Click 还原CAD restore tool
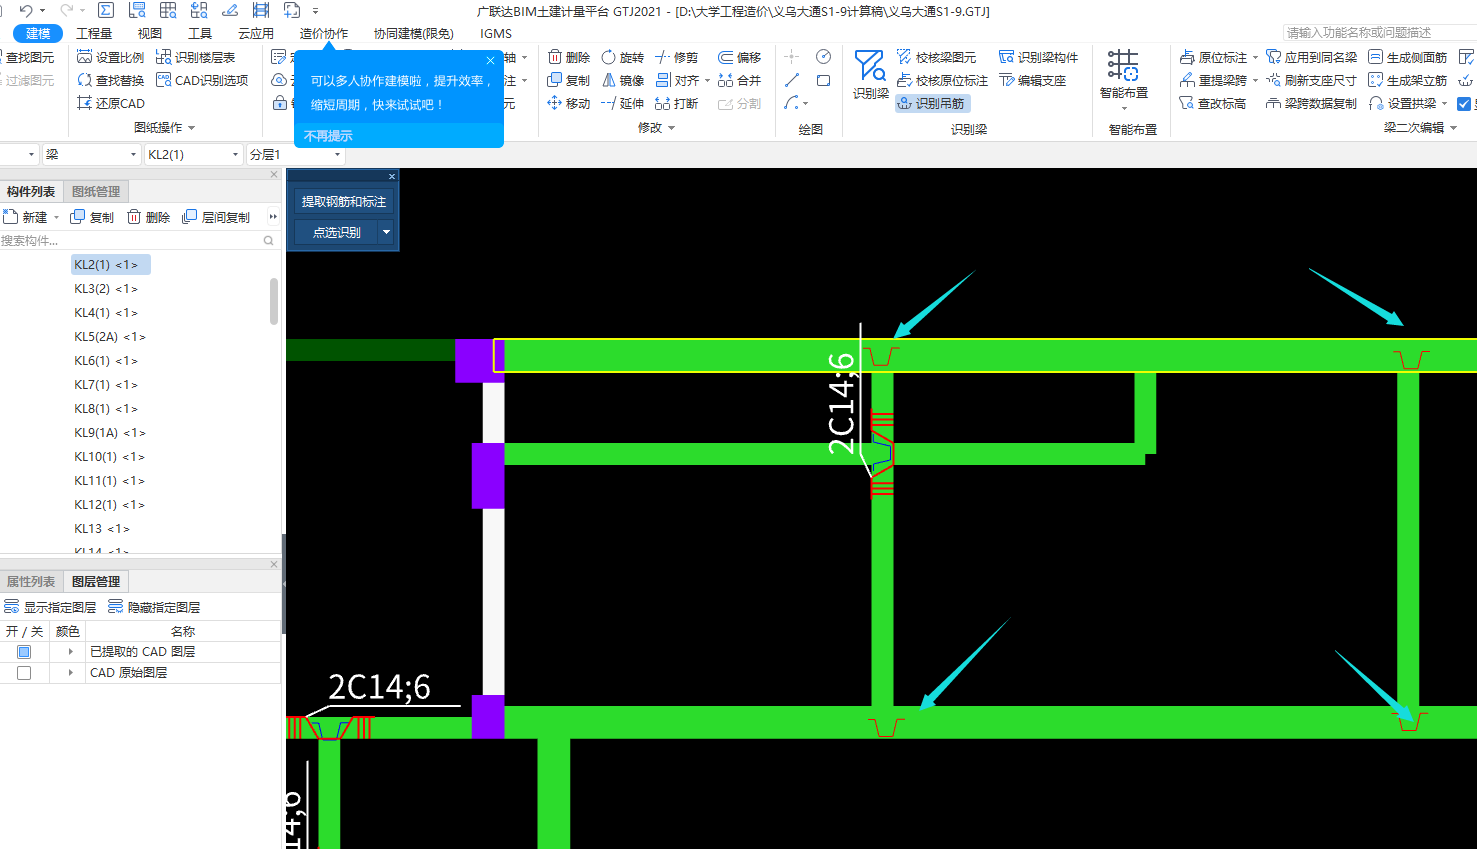This screenshot has width=1477, height=849. (x=110, y=103)
